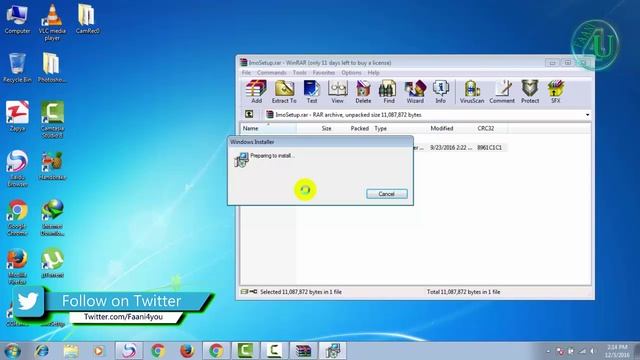Switch to the Windows Installer taskbar button
The image size is (640, 360).
coord(333,351)
